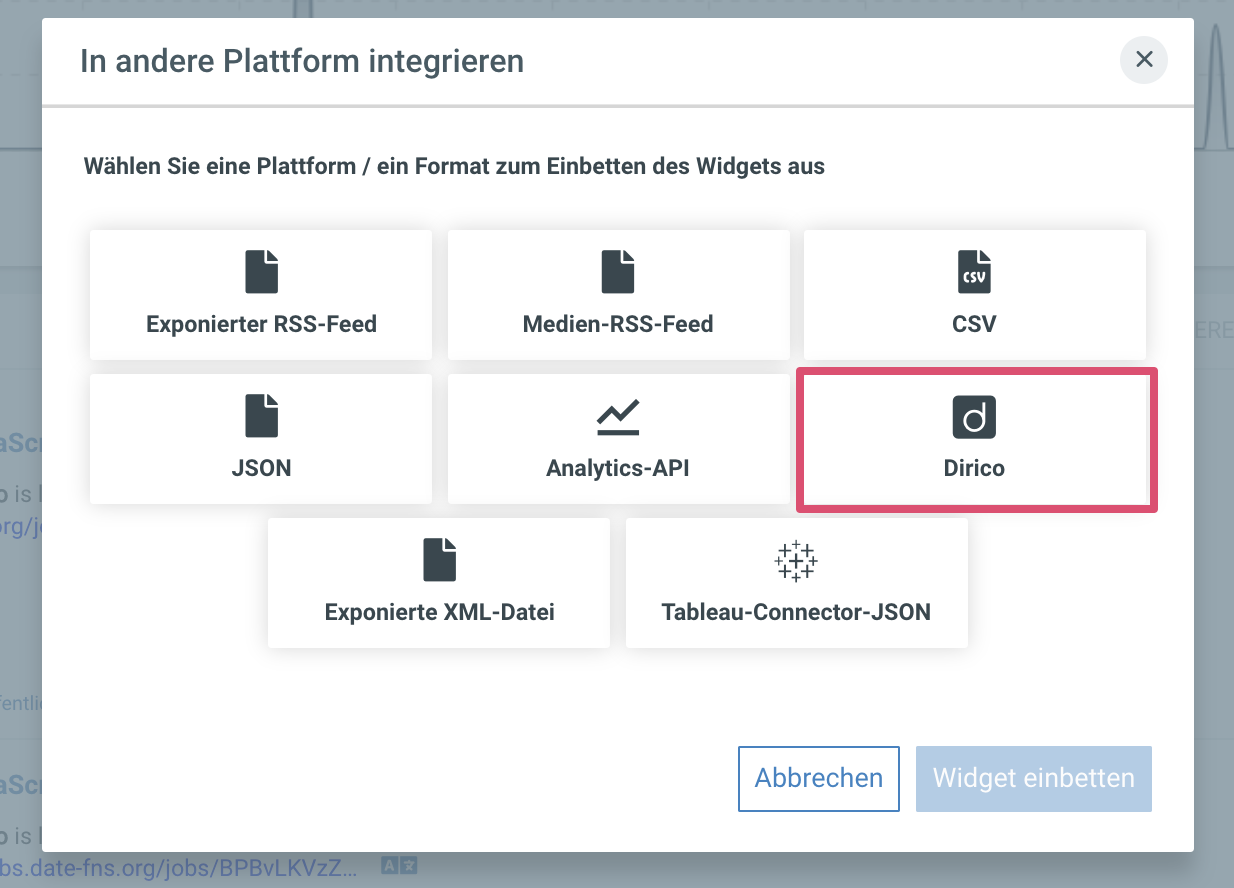Close the platform integration dialog

point(1144,60)
